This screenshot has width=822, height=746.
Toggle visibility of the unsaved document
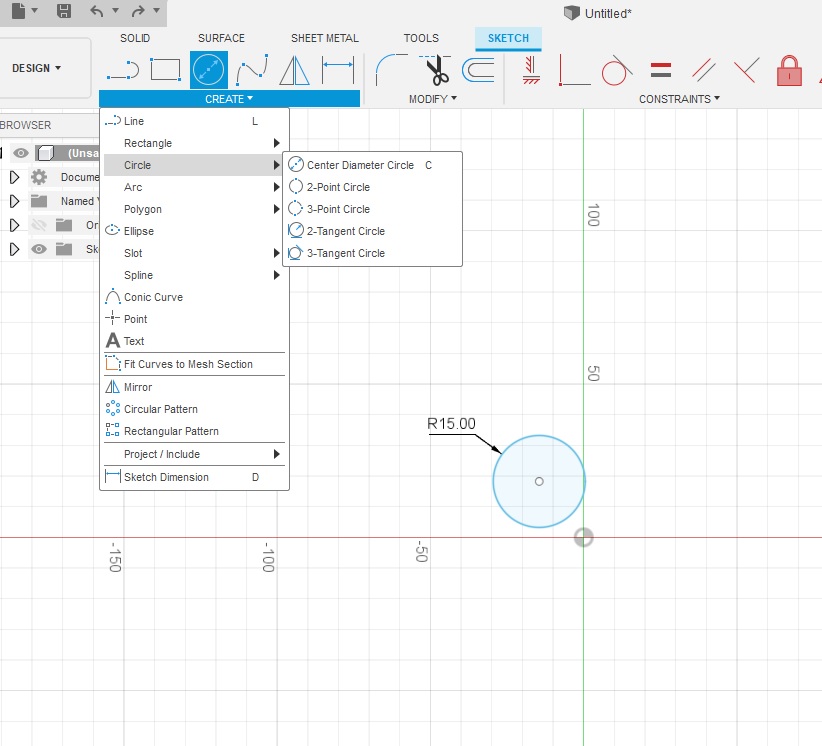[21, 153]
